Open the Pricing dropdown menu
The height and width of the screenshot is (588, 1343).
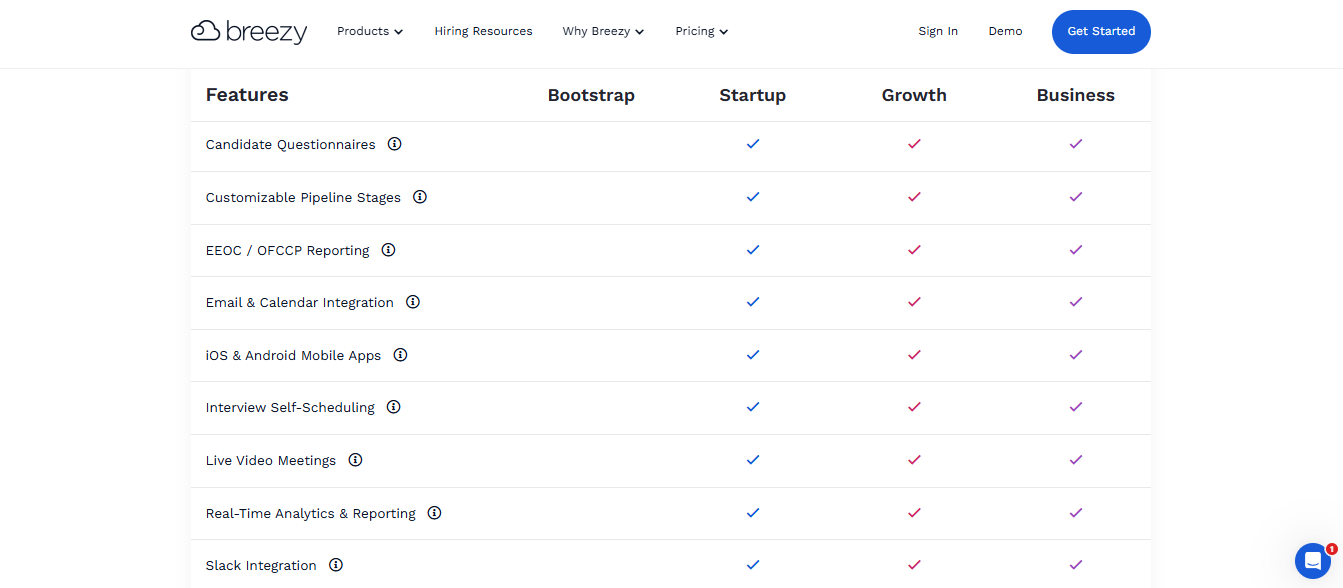(701, 31)
